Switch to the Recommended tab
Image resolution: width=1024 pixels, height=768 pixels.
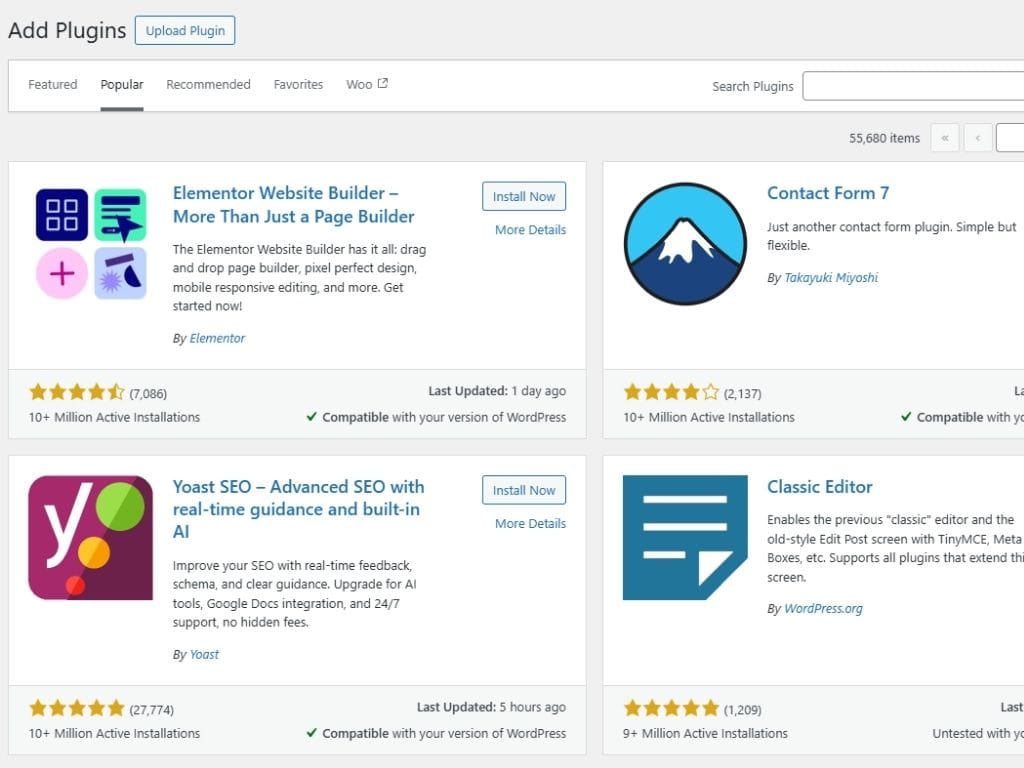(x=208, y=84)
